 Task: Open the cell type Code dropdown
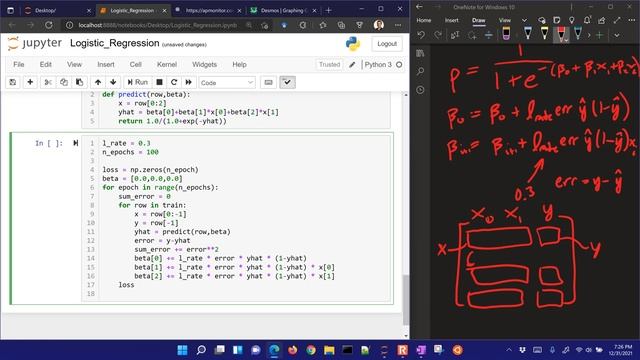click(227, 82)
